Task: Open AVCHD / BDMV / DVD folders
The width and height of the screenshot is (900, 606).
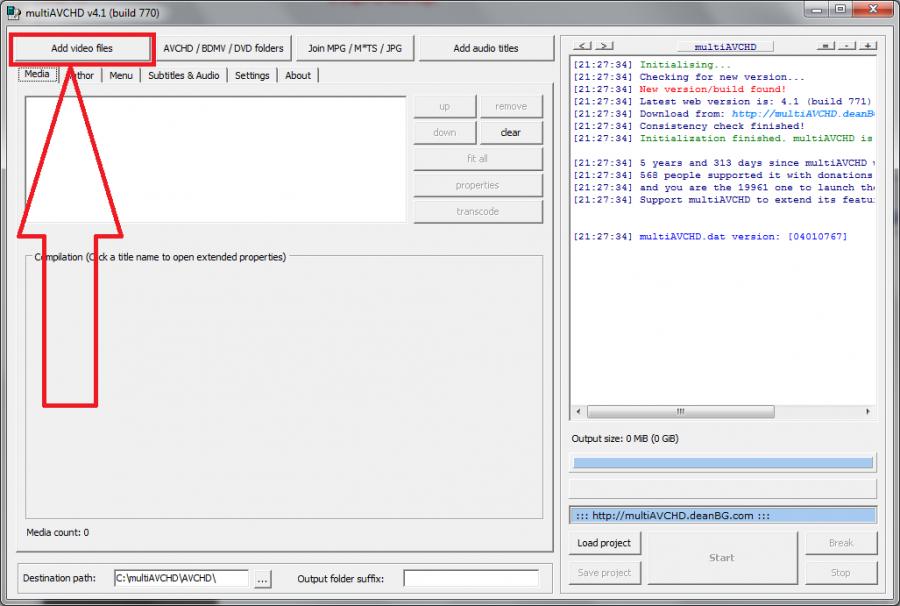Action: tap(223, 48)
